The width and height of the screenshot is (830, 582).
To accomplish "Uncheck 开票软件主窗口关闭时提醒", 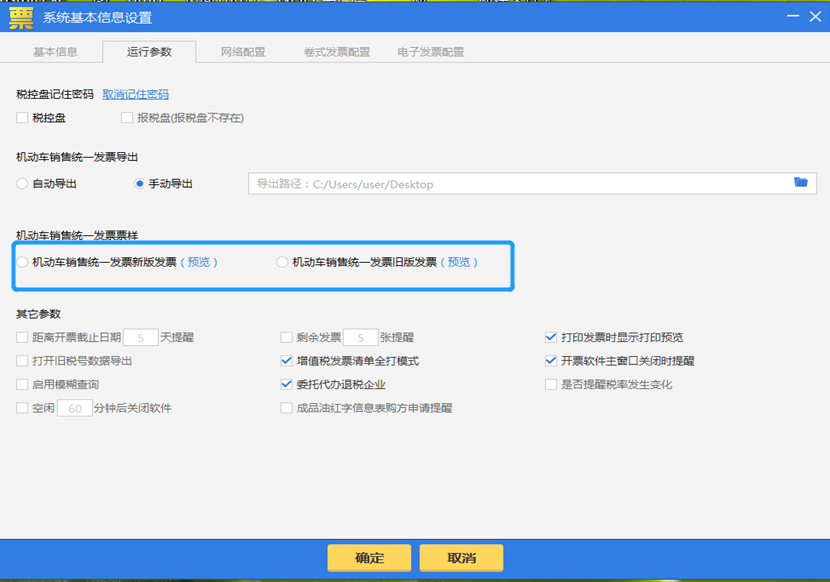I will [551, 361].
